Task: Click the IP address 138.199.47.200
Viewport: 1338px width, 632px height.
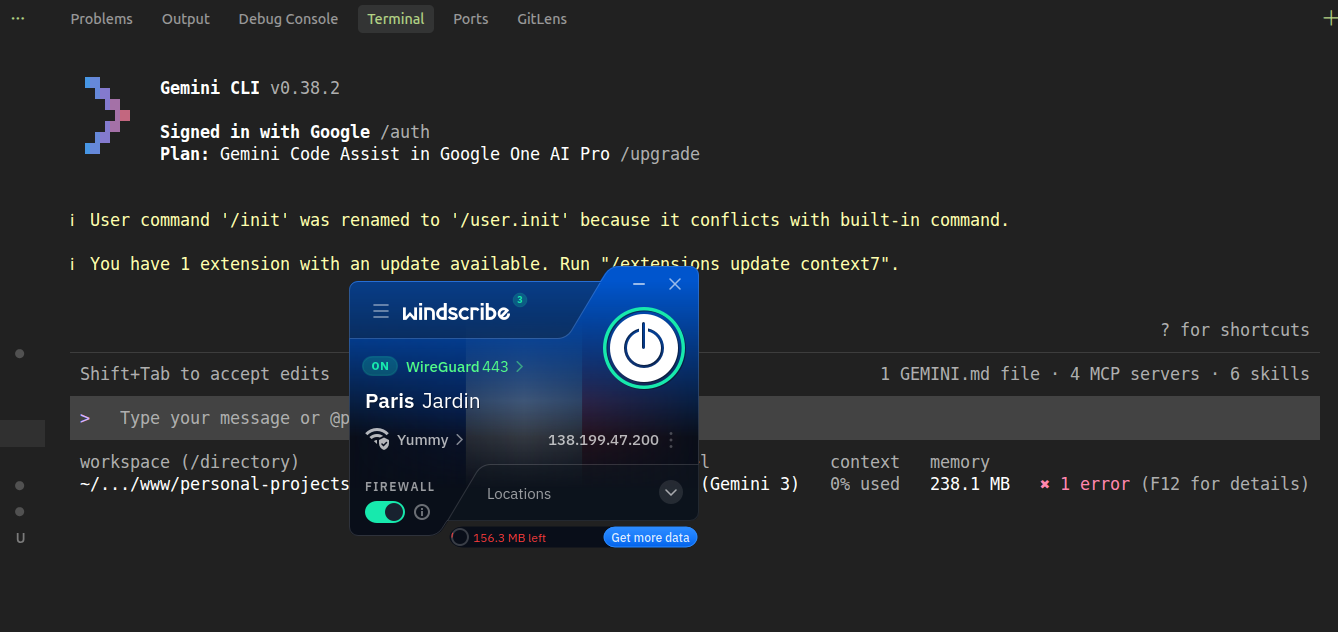Action: 603,439
